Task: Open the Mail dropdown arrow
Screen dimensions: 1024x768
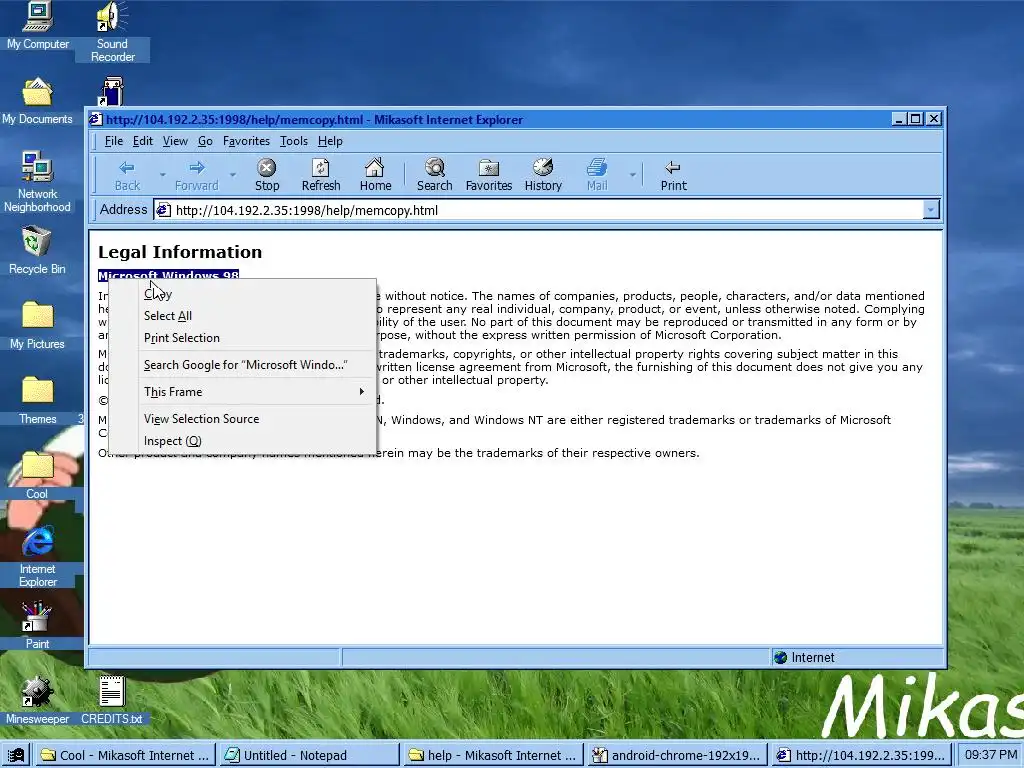Action: 632,175
